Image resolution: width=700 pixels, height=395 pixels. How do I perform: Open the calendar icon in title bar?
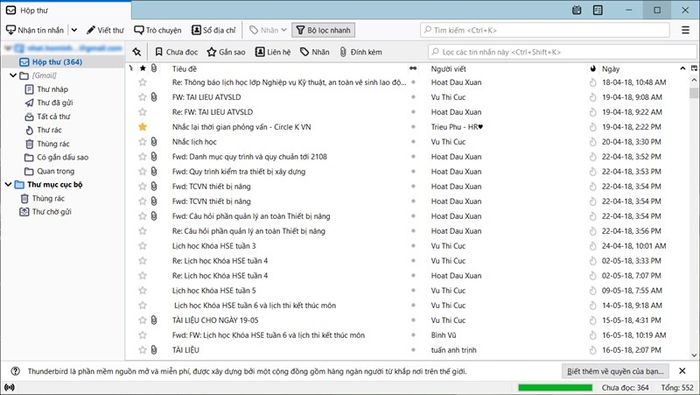tap(577, 10)
